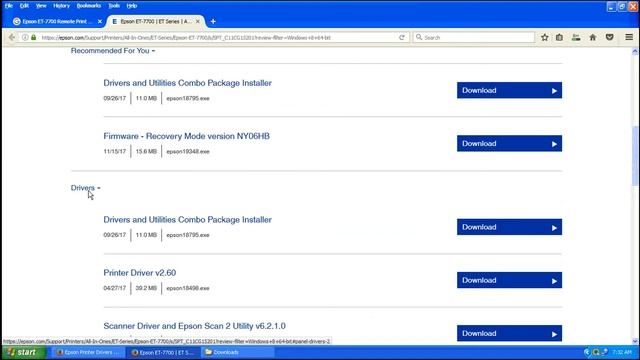The height and width of the screenshot is (360, 640).
Task: Download Scanner Driver and Epson Scan 2 Utility
Action: tap(509, 333)
